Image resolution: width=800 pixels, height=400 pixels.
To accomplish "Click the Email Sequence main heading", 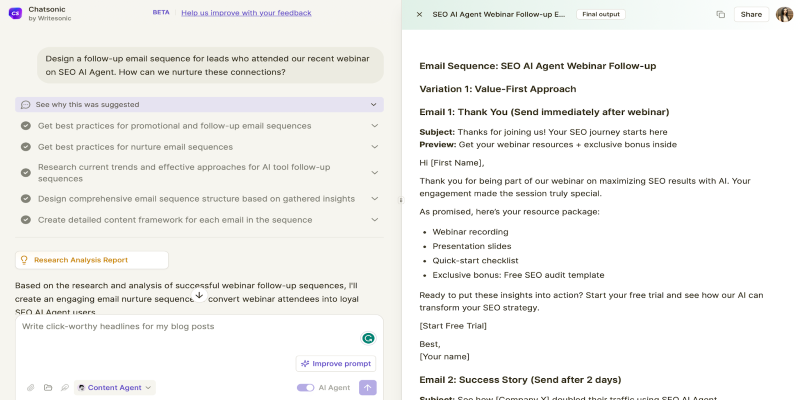I will pos(537,66).
